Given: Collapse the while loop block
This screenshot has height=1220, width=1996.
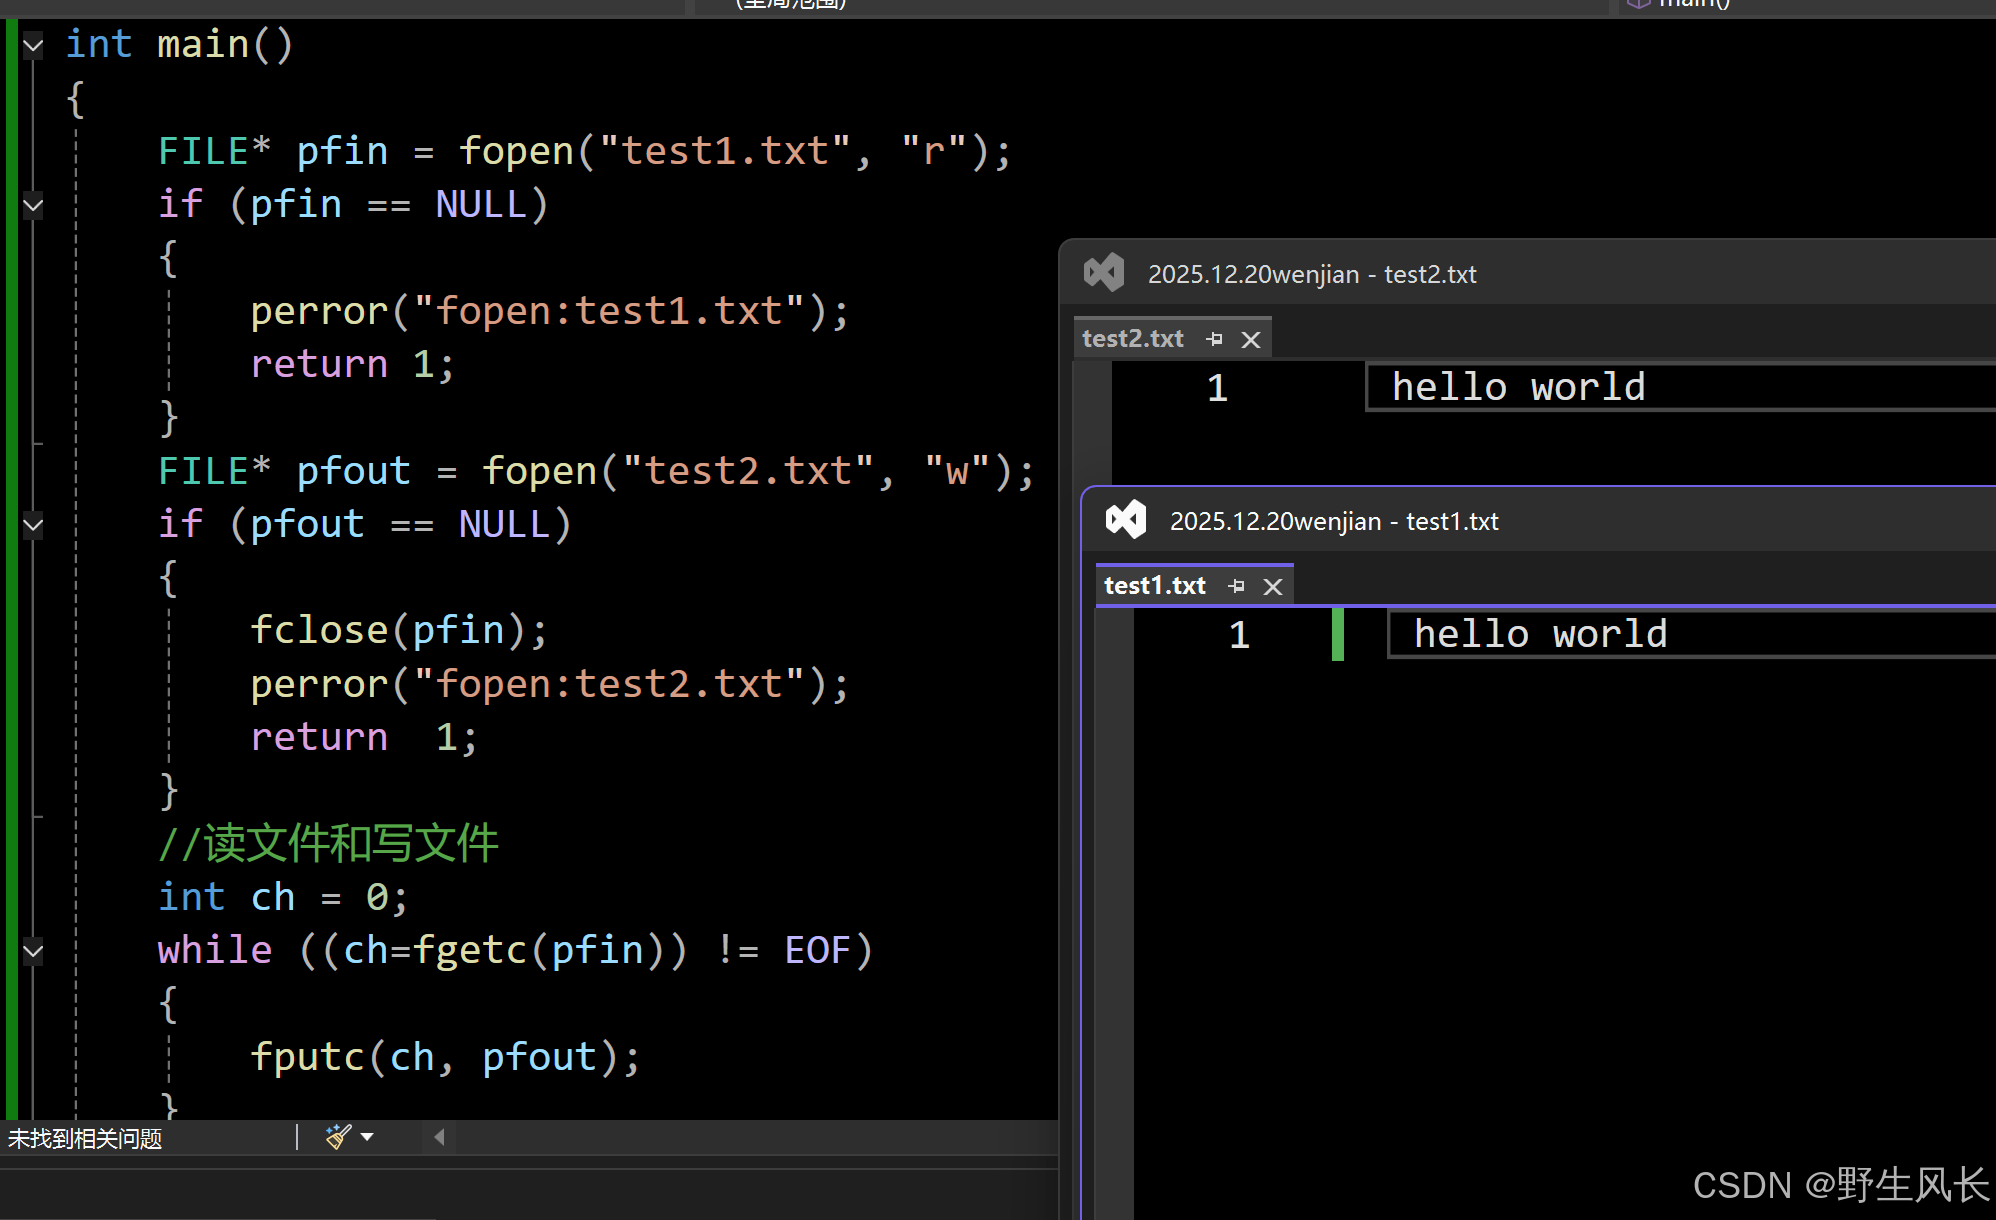Looking at the screenshot, I should 33,951.
